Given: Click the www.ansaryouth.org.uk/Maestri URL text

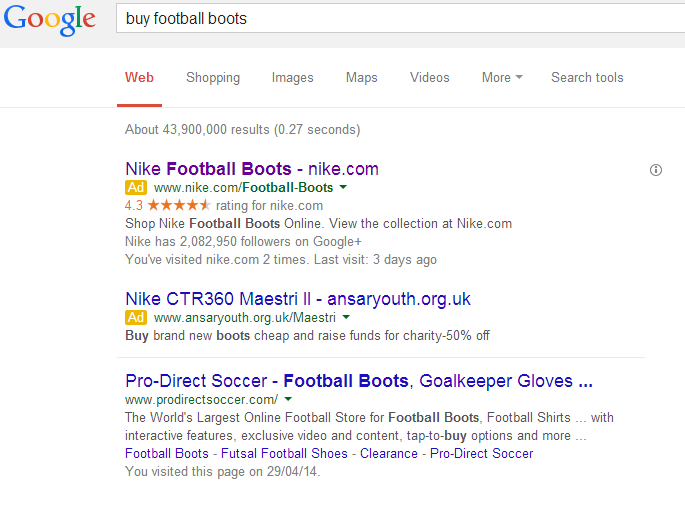Looking at the screenshot, I should [245, 318].
